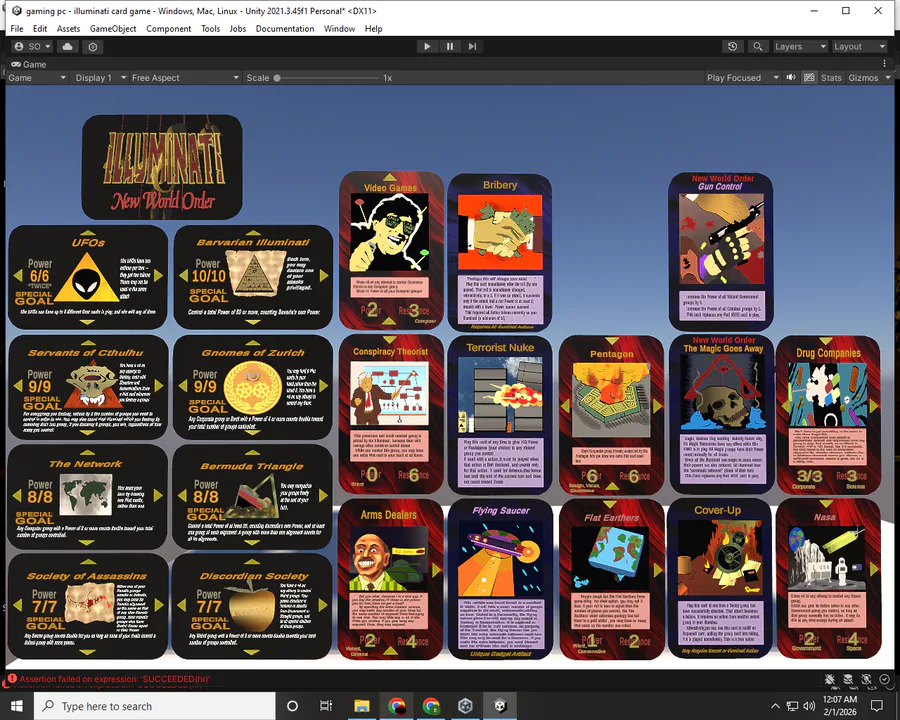Open the Windows notification center
This screenshot has height=720, width=900.
[x=876, y=706]
